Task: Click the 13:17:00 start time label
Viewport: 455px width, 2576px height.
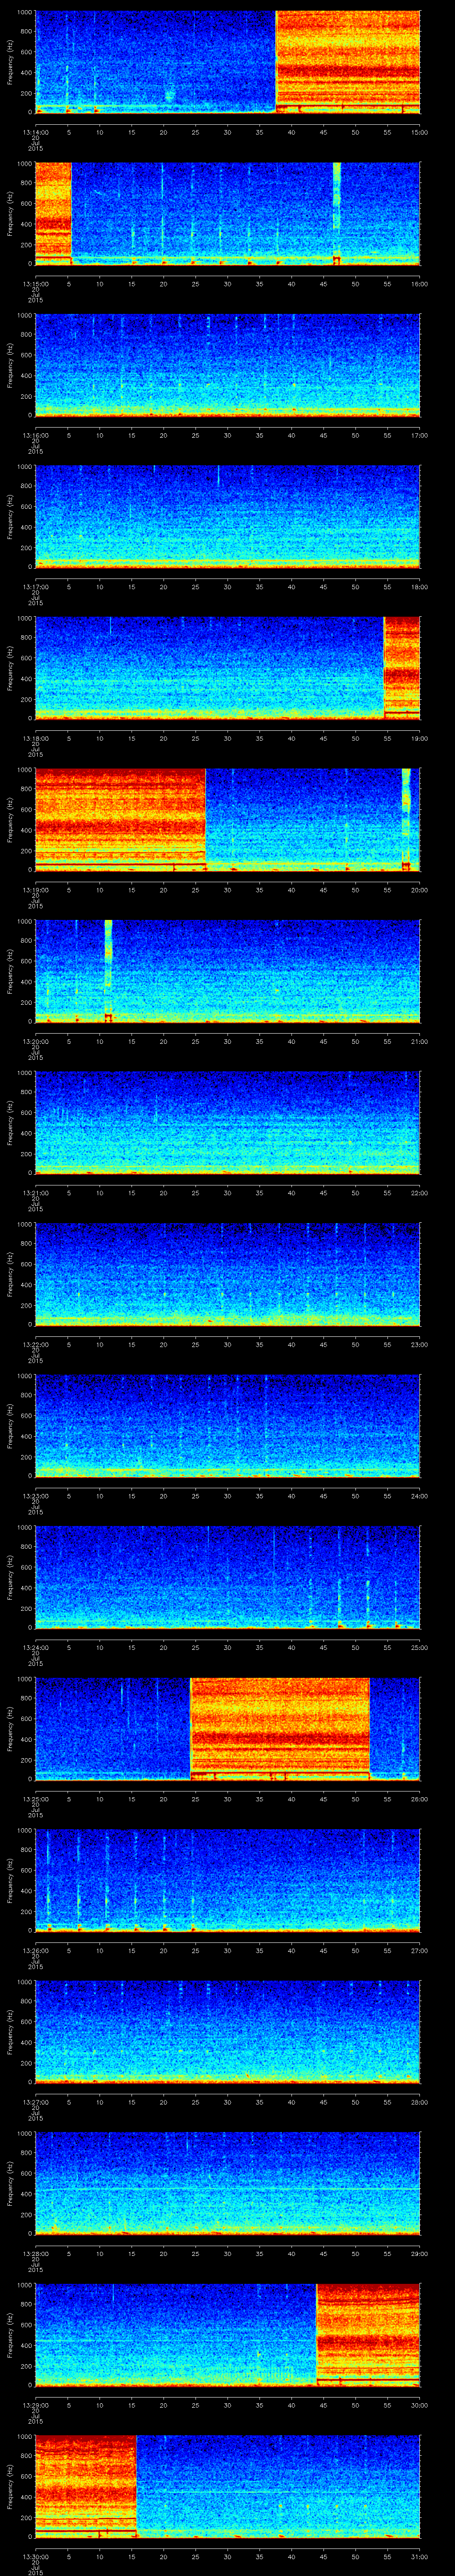Action: pyautogui.click(x=35, y=587)
